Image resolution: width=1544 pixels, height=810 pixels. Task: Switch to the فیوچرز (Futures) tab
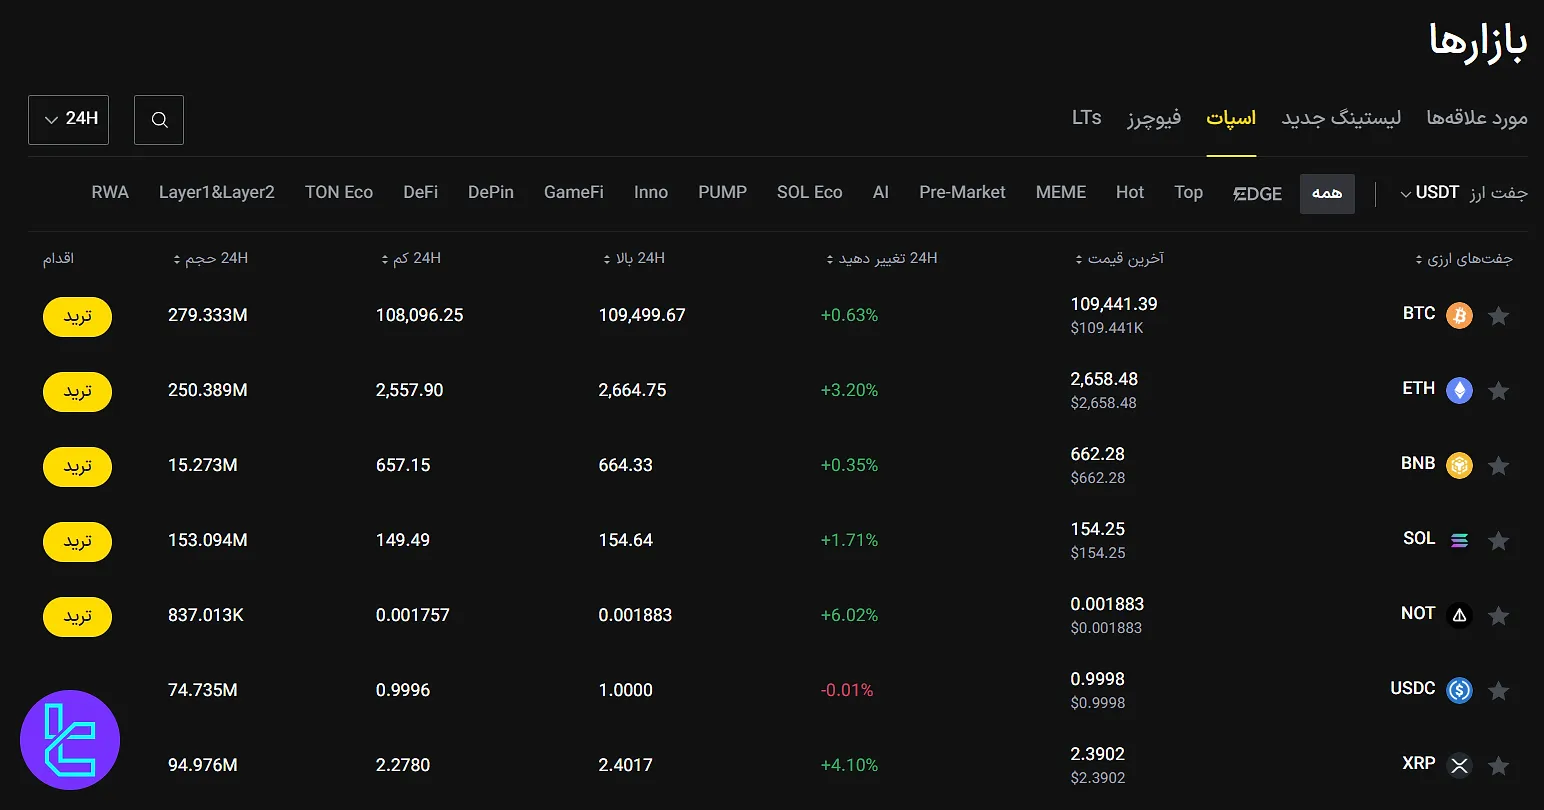point(1154,118)
